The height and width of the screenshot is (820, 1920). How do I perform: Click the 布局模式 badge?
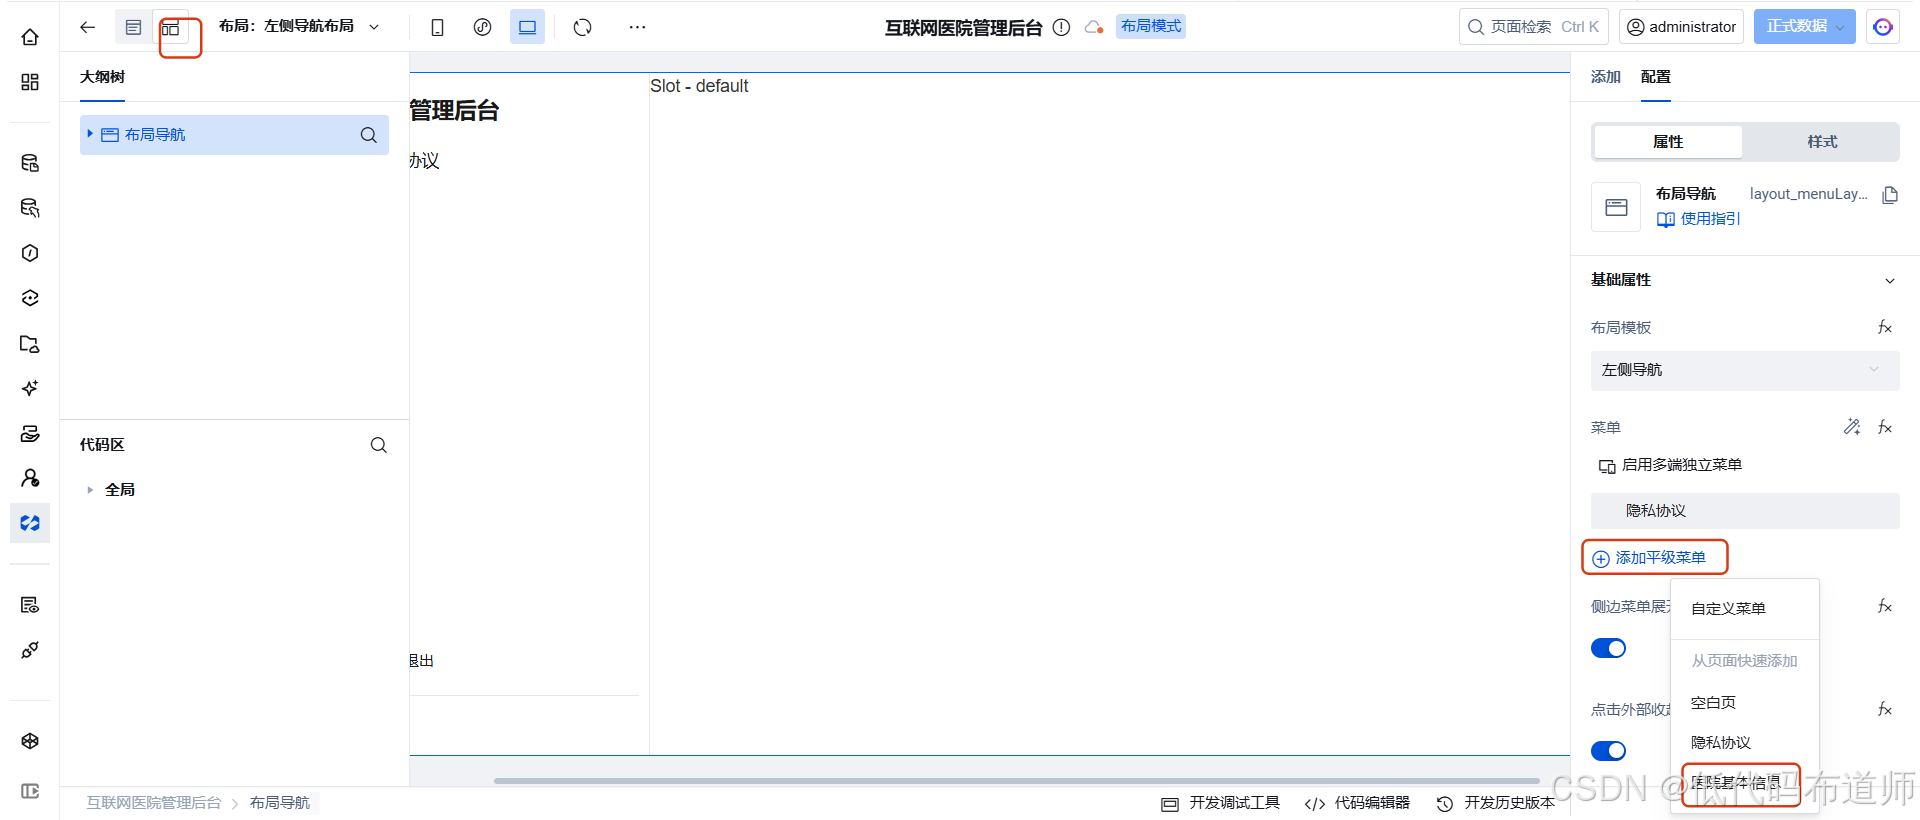[x=1151, y=26]
